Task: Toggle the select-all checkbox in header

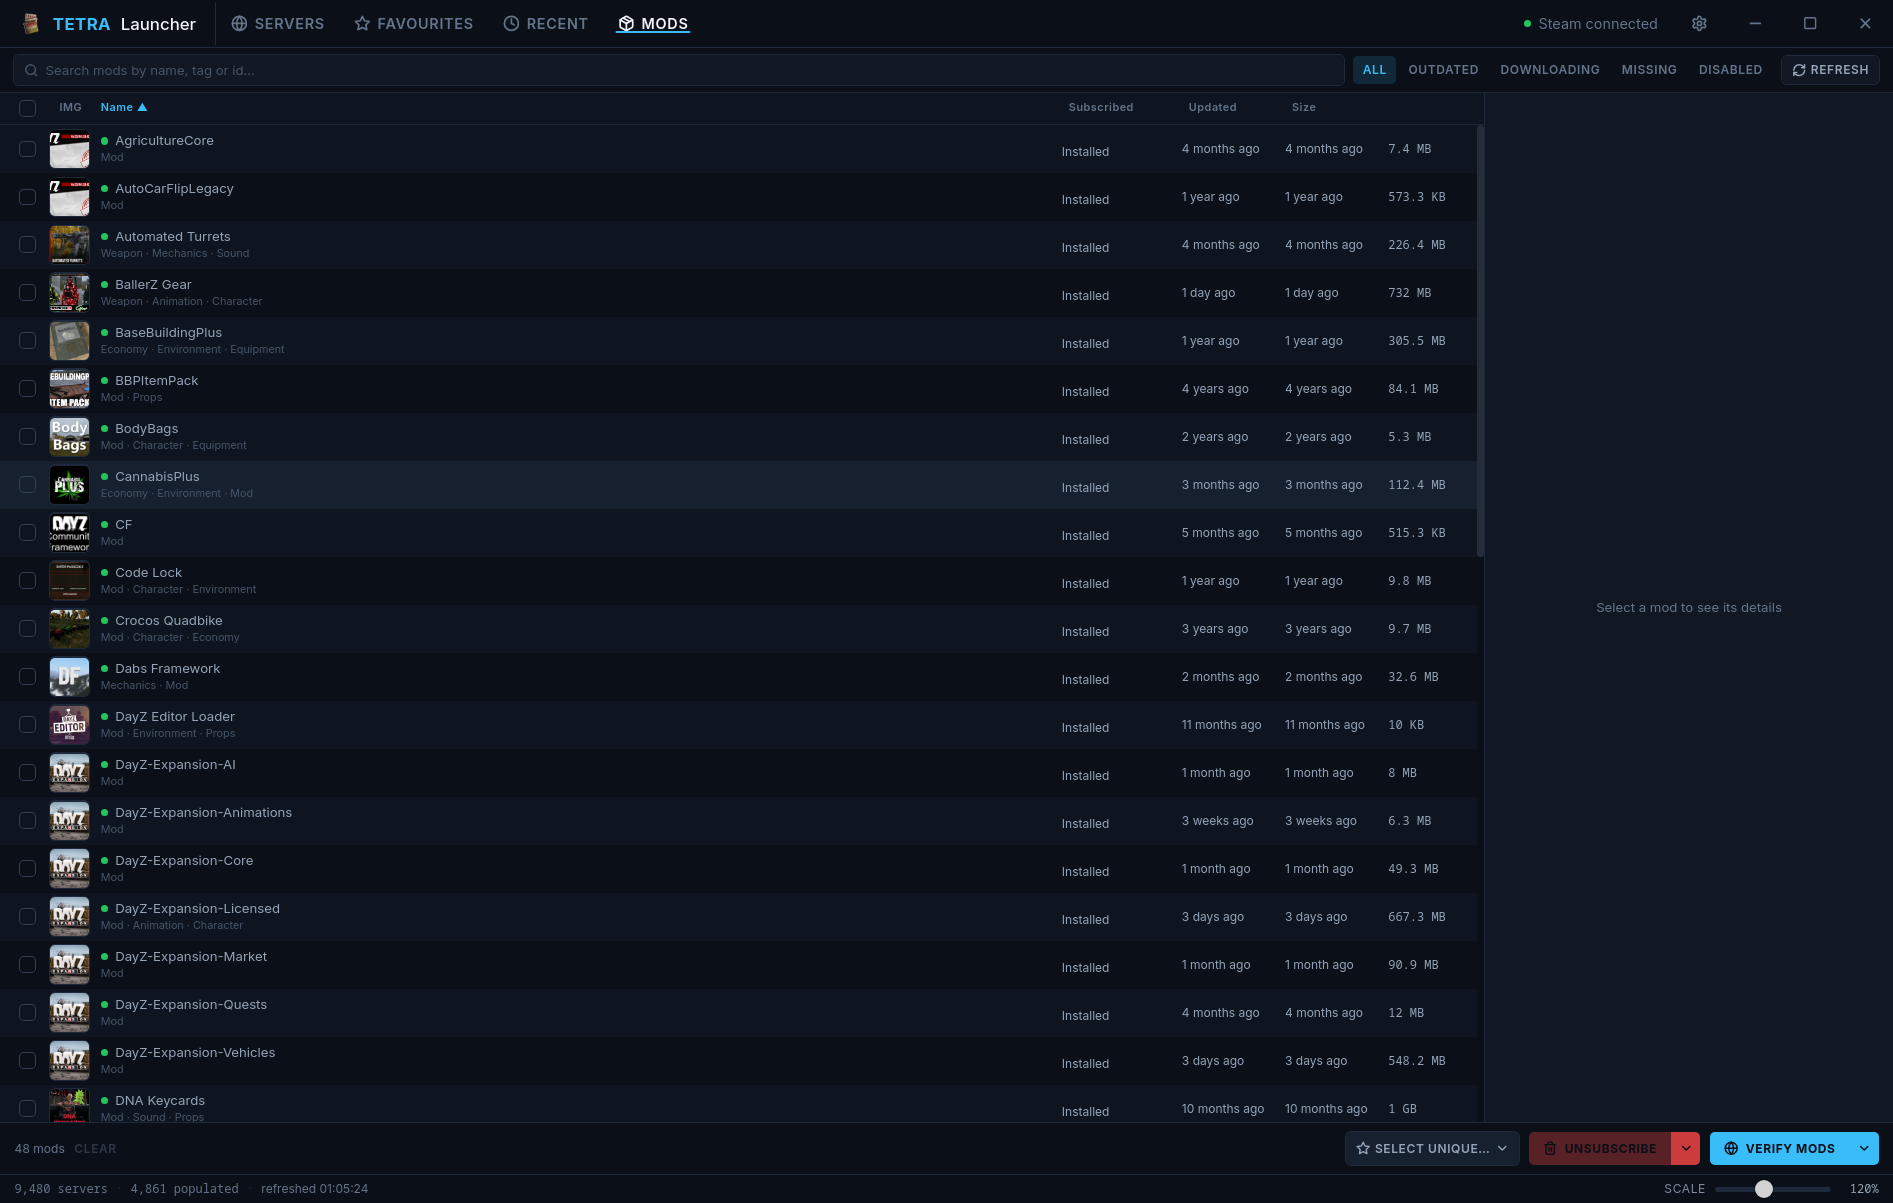Action: [x=28, y=108]
